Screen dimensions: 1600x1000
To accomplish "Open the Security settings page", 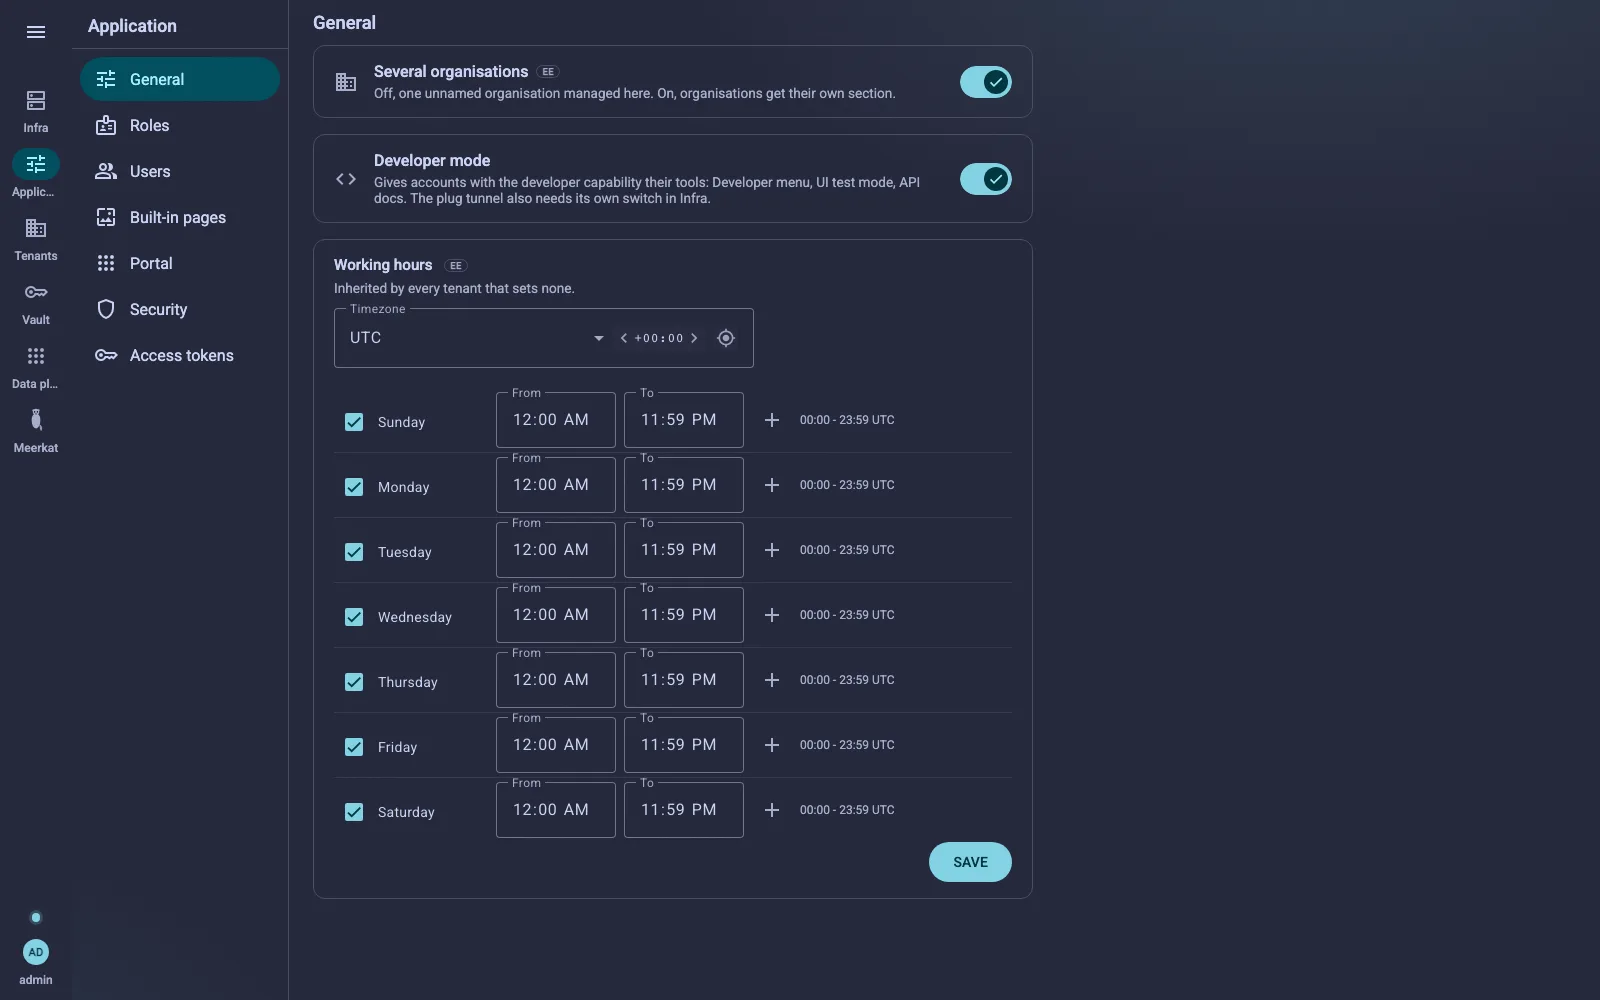I will [180, 309].
